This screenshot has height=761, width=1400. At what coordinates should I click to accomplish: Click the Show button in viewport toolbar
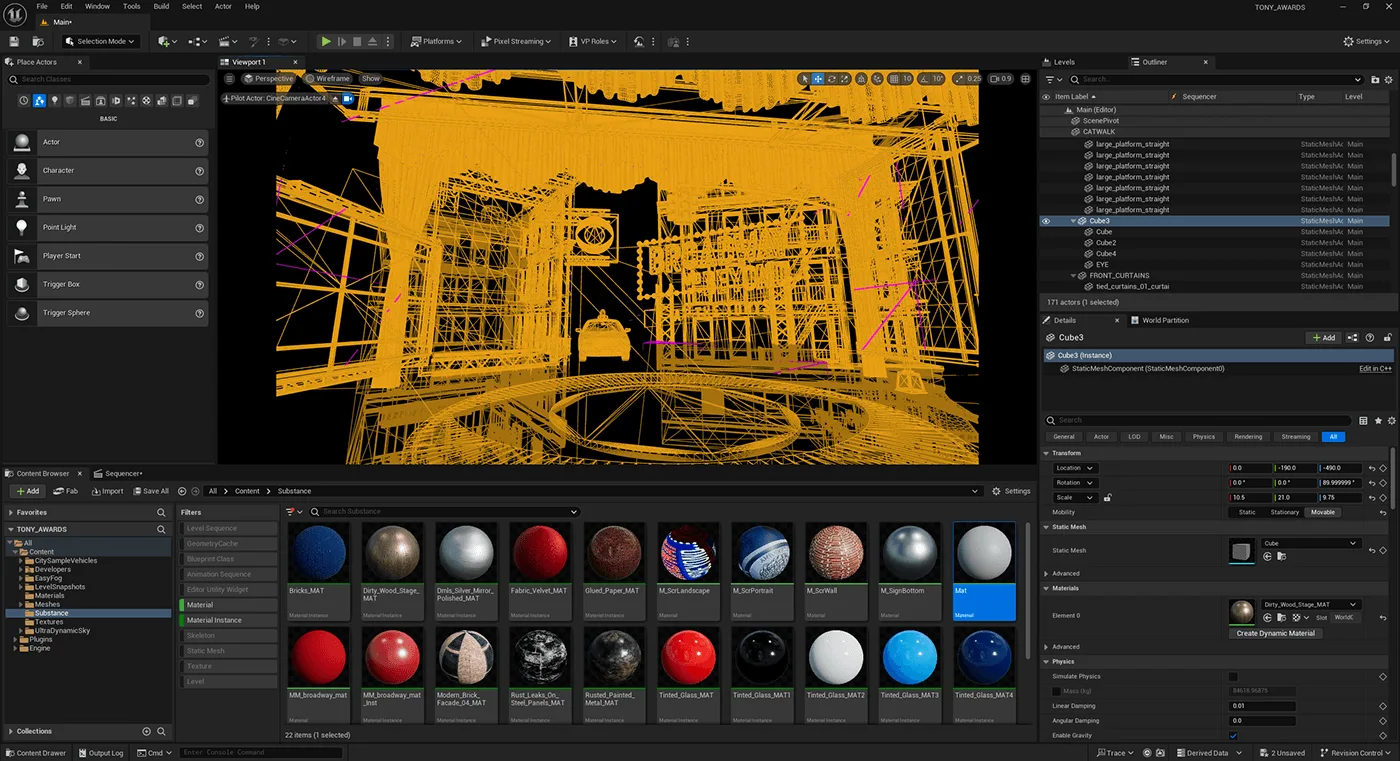(371, 79)
